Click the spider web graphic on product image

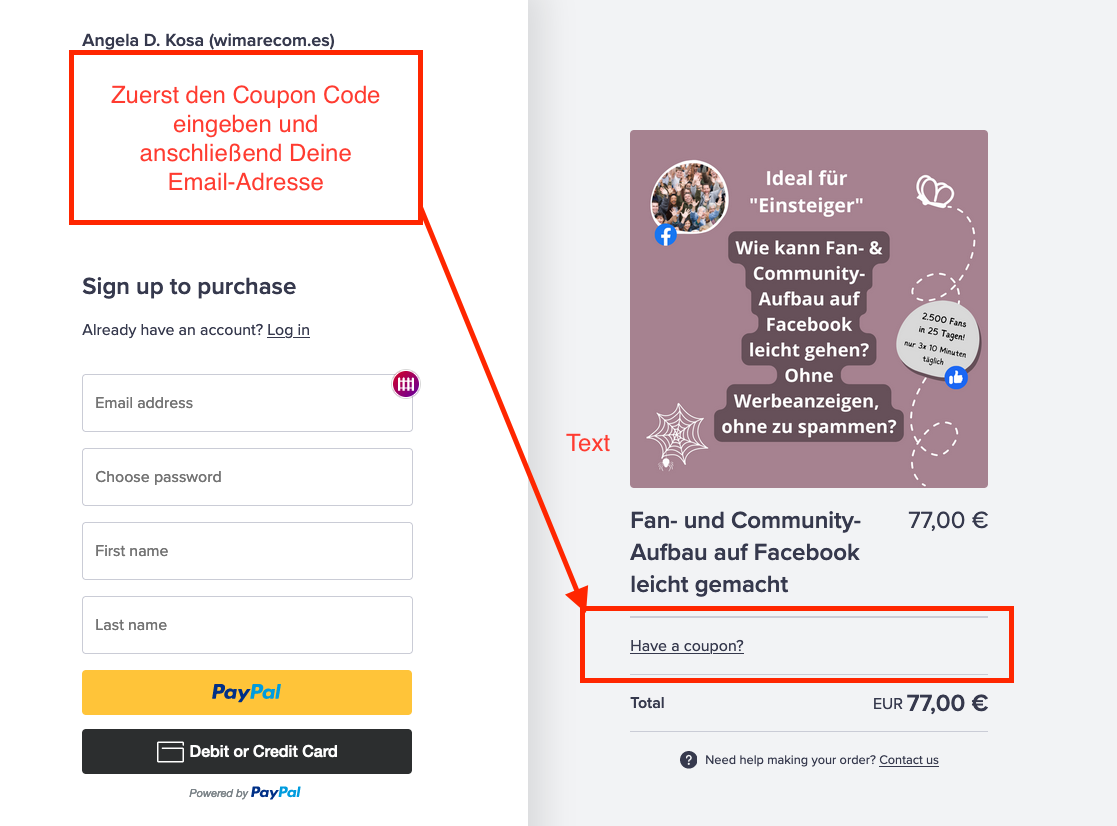[x=676, y=433]
